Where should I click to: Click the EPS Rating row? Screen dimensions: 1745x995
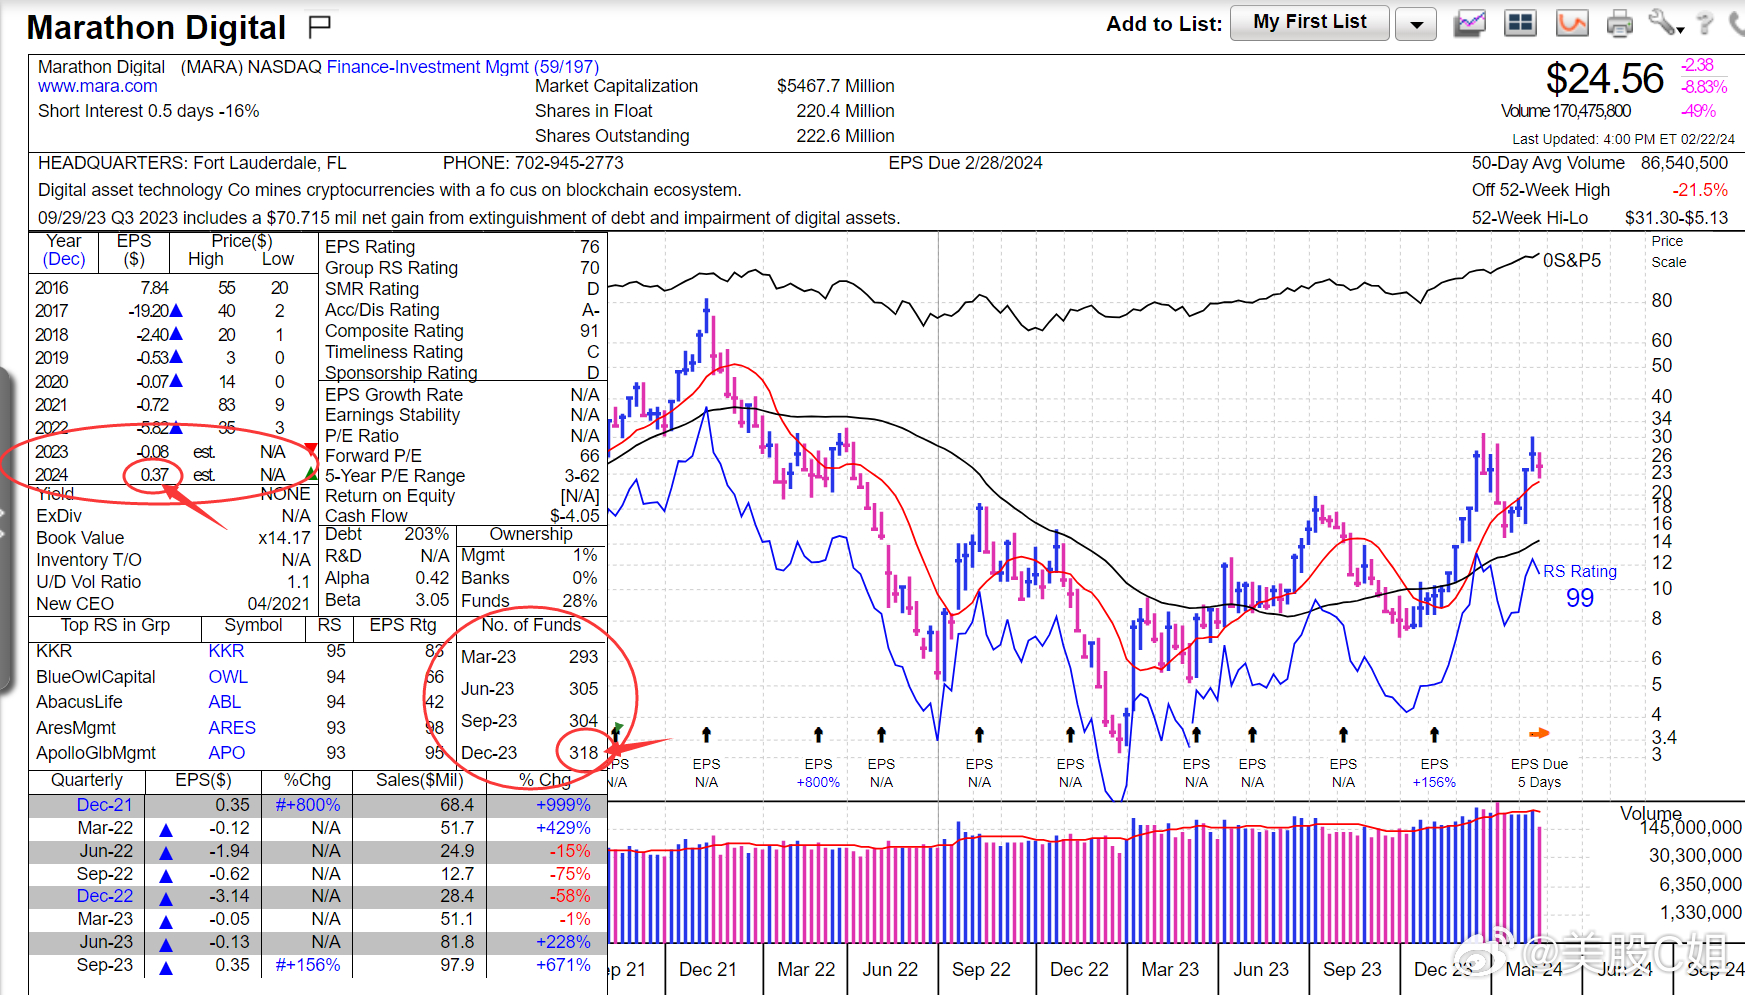pos(462,247)
